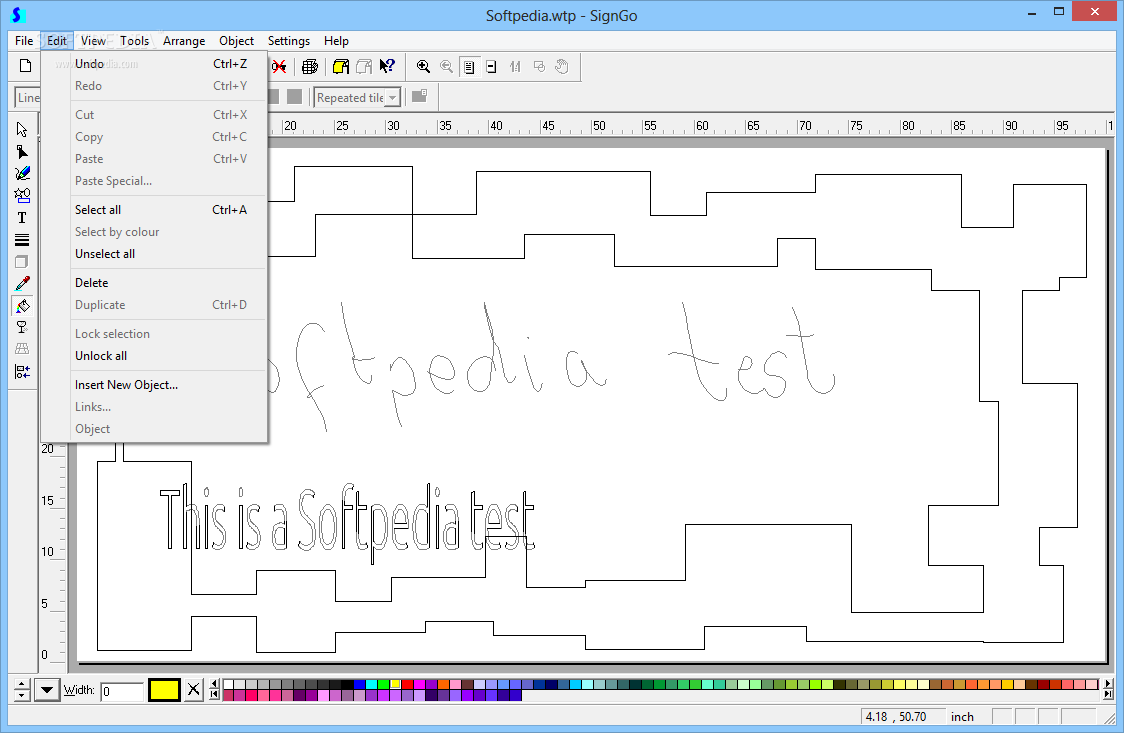Click the greyed-out vinyl roll icon
This screenshot has width=1124, height=733.
[364, 67]
